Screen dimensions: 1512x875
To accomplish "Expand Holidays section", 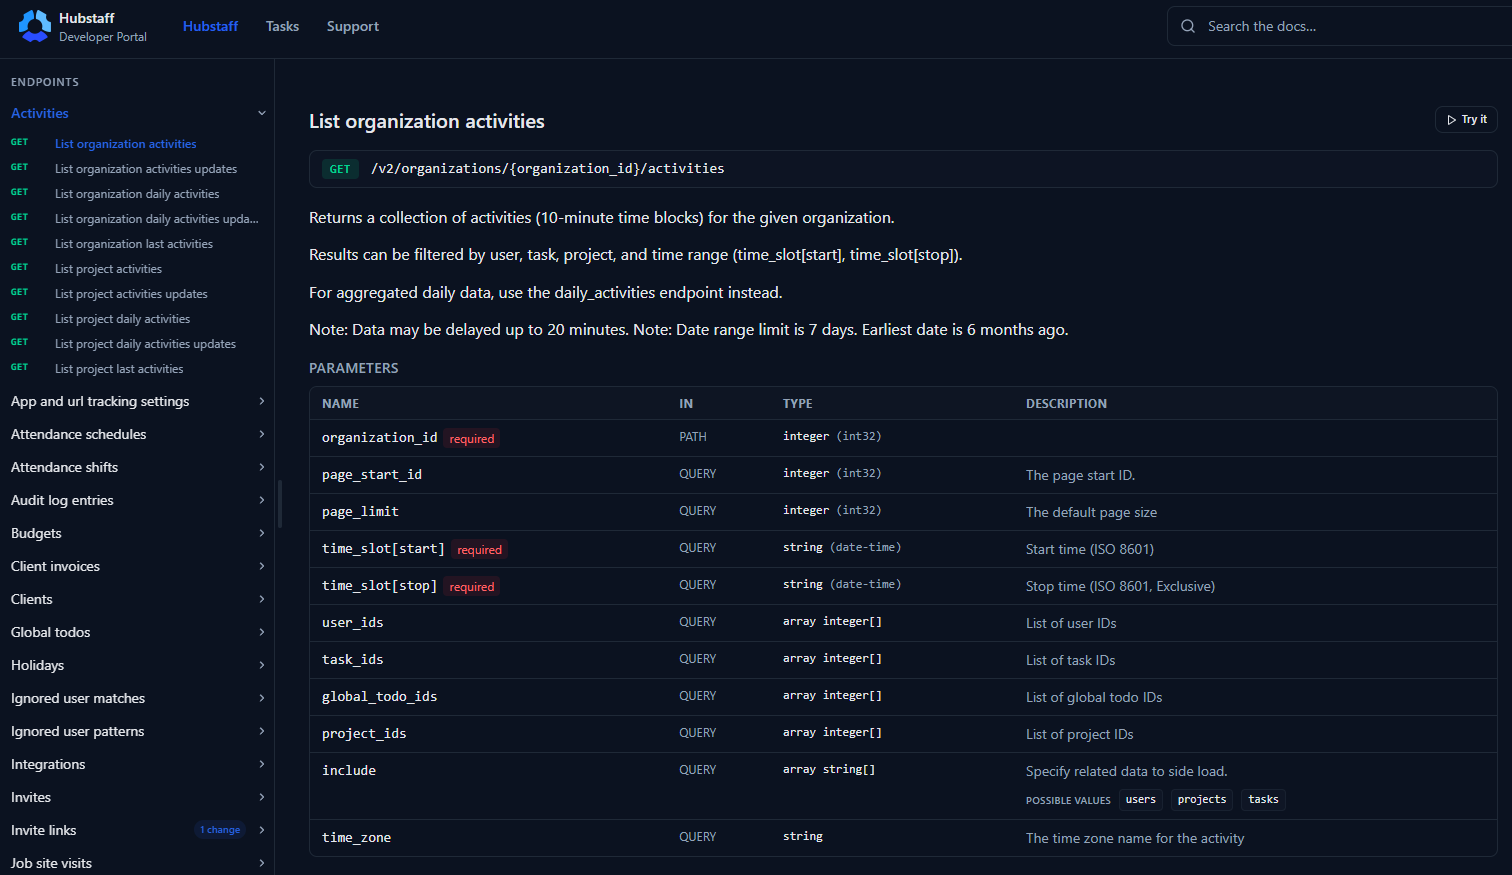I will tap(137, 665).
